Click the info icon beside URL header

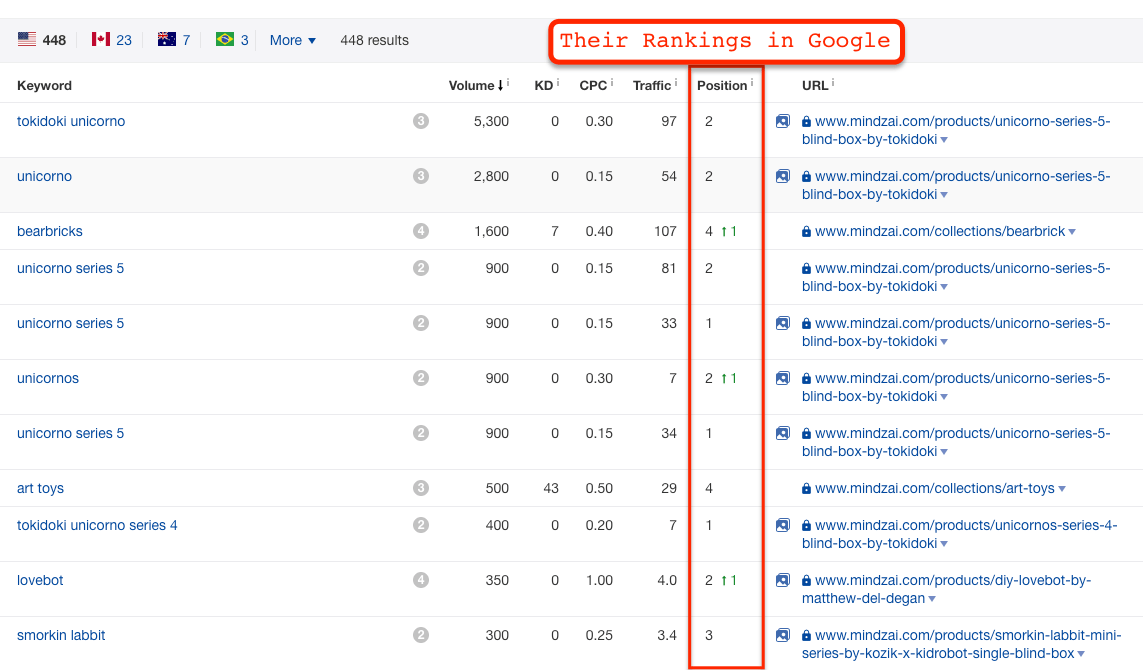(x=832, y=82)
